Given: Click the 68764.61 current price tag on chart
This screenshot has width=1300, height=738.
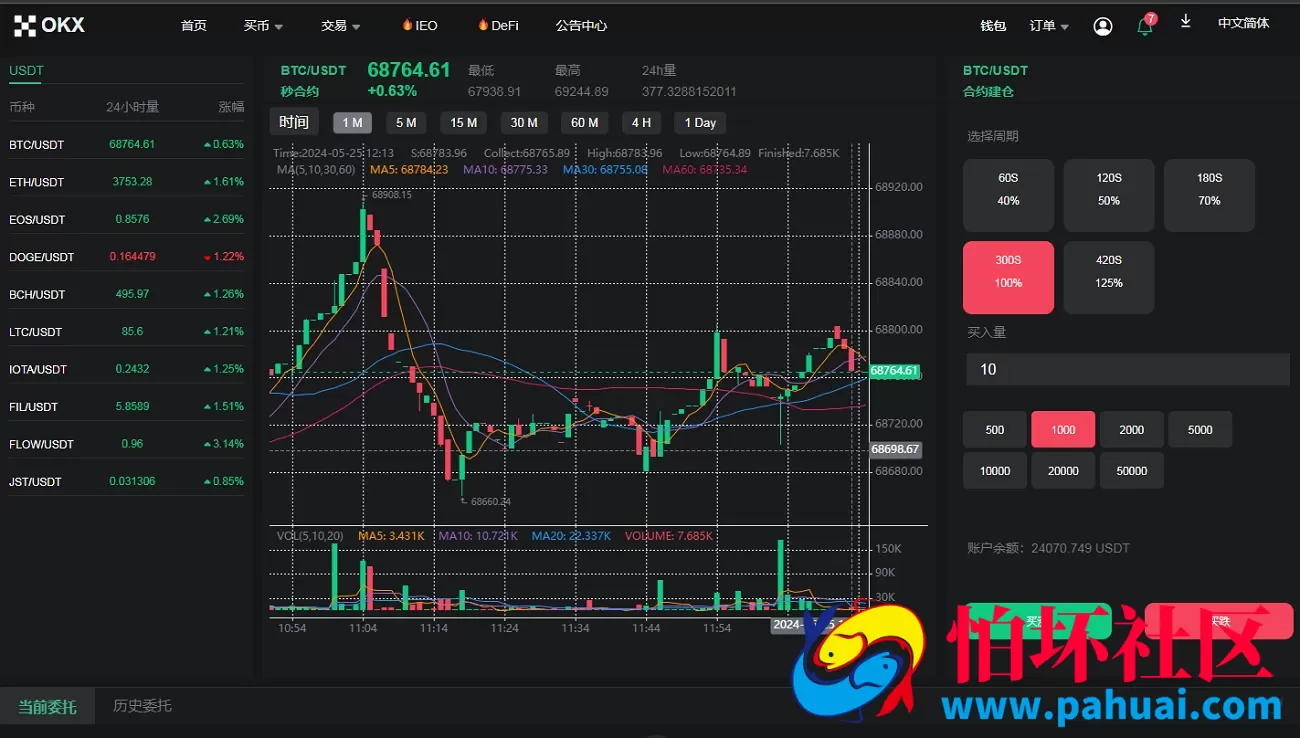Looking at the screenshot, I should click(x=894, y=370).
